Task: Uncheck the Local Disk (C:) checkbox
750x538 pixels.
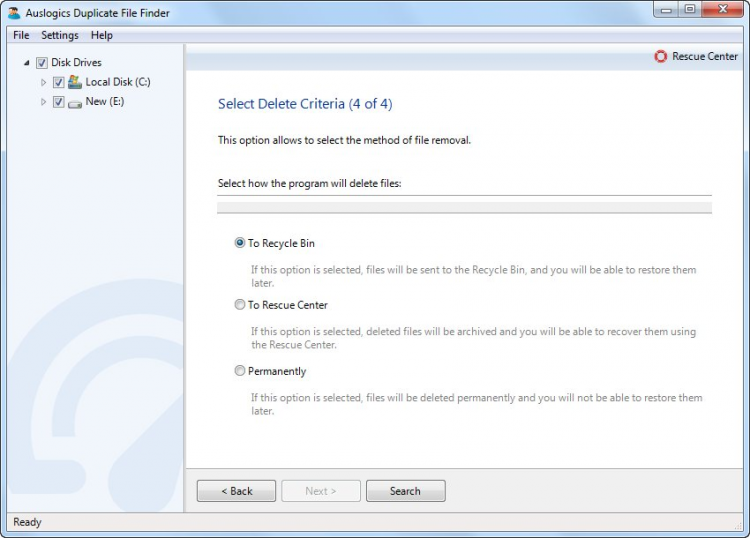Action: [59, 82]
